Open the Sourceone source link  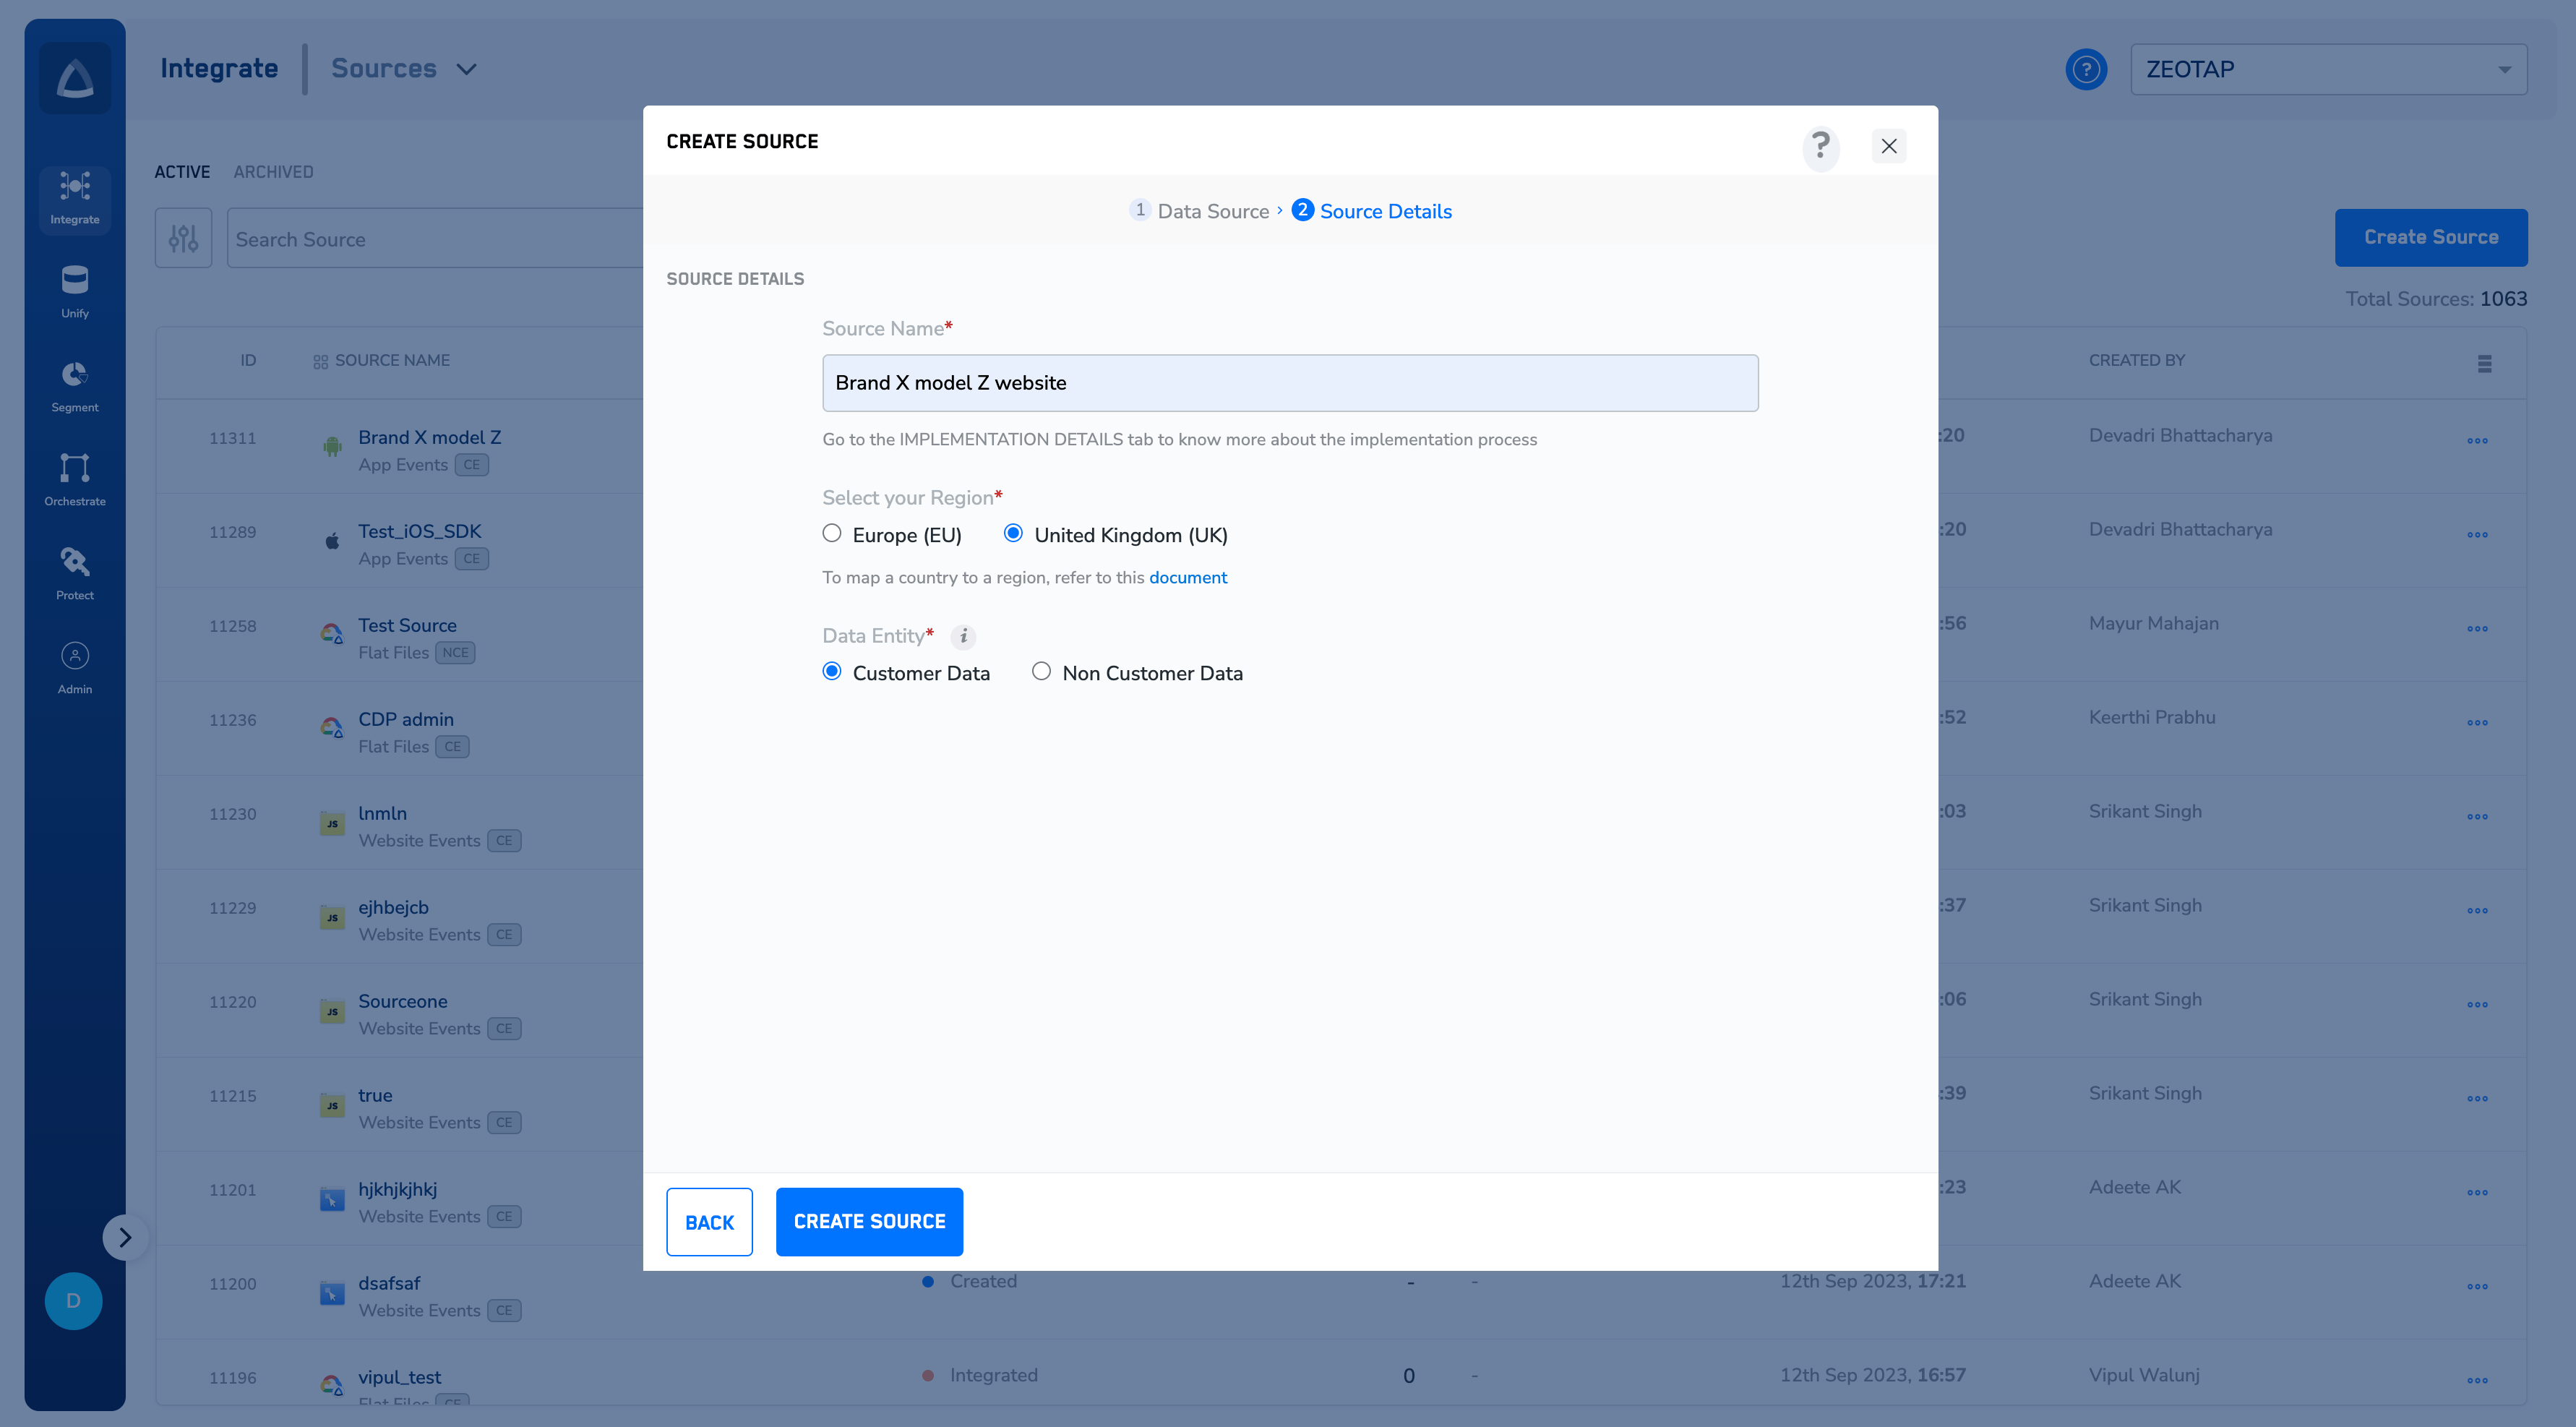403,1001
